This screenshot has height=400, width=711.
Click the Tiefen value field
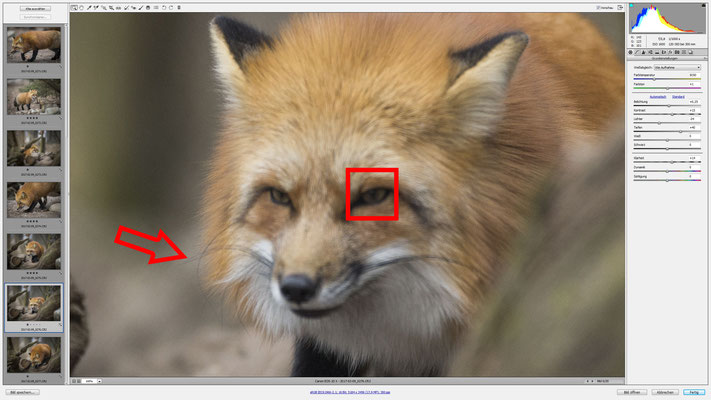coord(695,127)
